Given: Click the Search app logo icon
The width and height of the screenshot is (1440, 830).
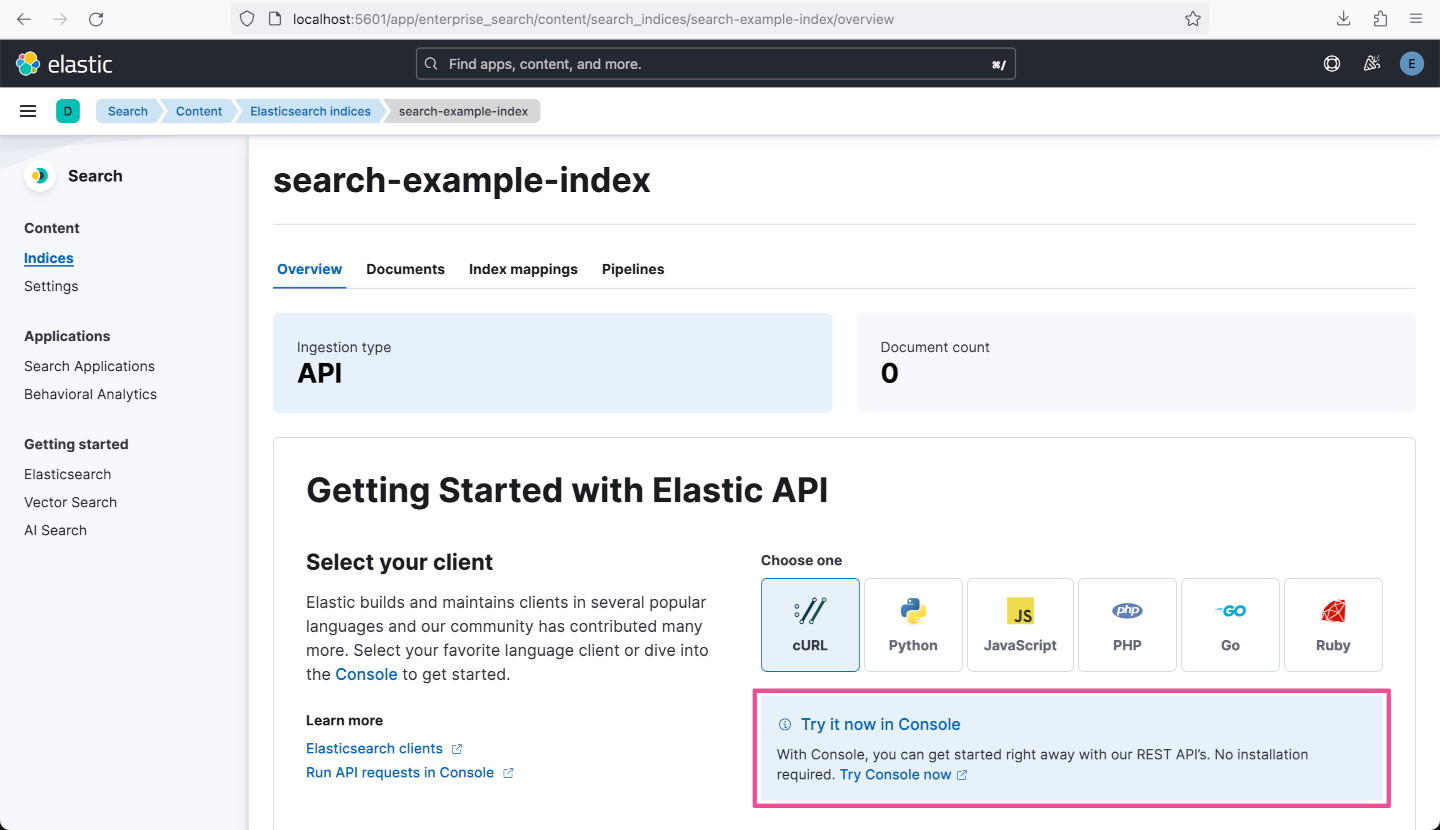Looking at the screenshot, I should pyautogui.click(x=40, y=176).
